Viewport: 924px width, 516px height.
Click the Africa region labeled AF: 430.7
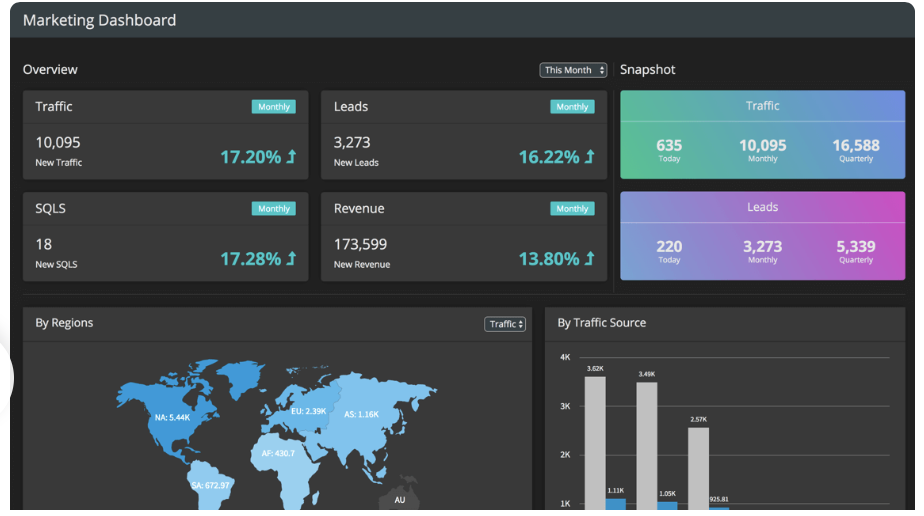pyautogui.click(x=277, y=453)
